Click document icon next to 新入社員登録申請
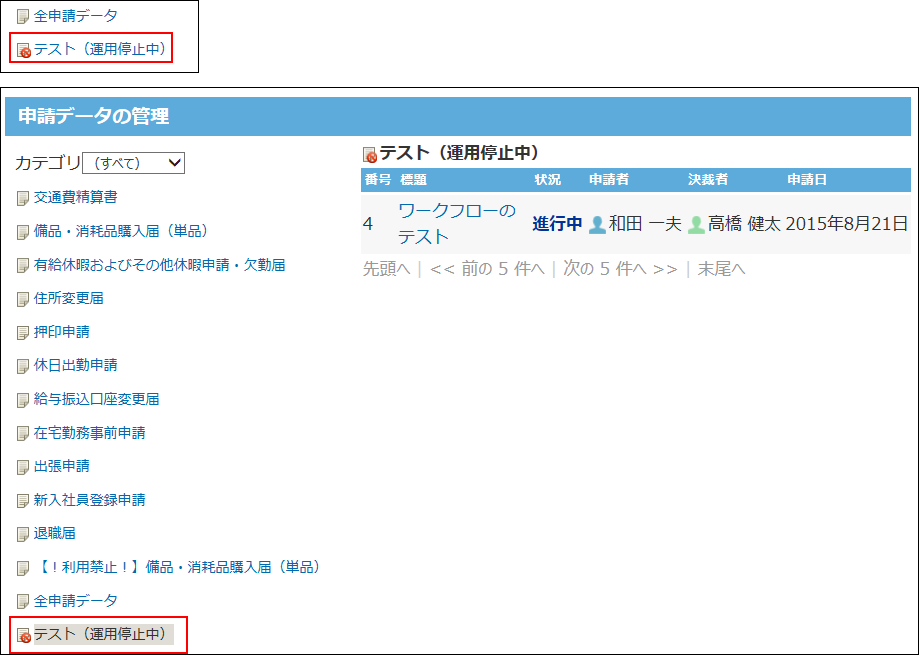The height and width of the screenshot is (655, 919). point(23,501)
